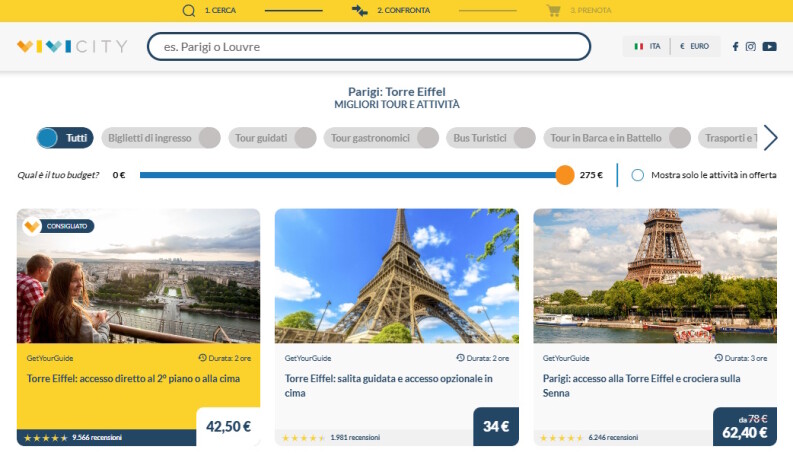
Task: Open the YouTube channel icon
Action: [x=769, y=47]
